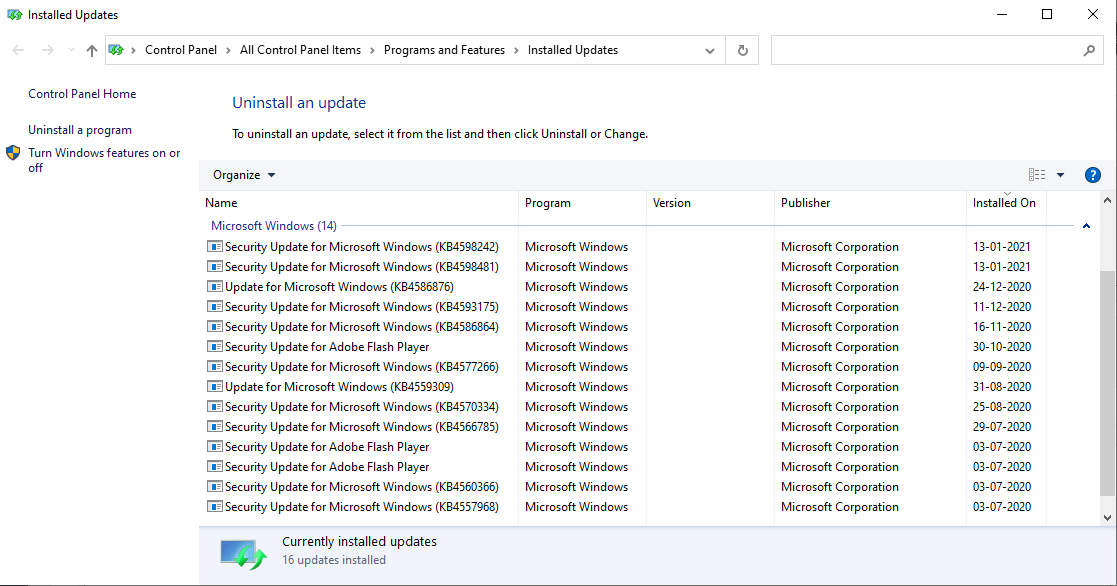Open the Control Panel Home link
The height and width of the screenshot is (586, 1117).
[82, 94]
